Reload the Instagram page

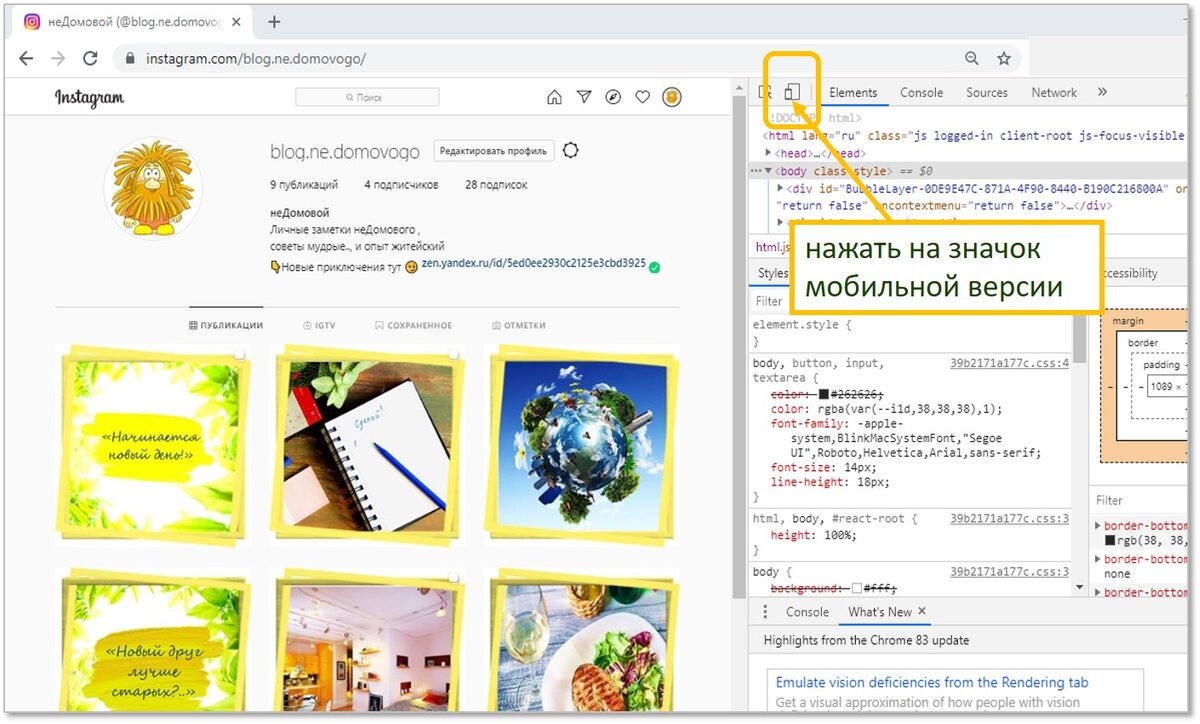tap(90, 59)
